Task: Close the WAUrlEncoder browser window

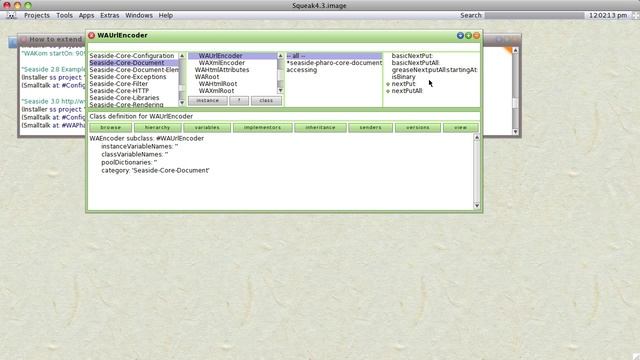Action: click(91, 36)
